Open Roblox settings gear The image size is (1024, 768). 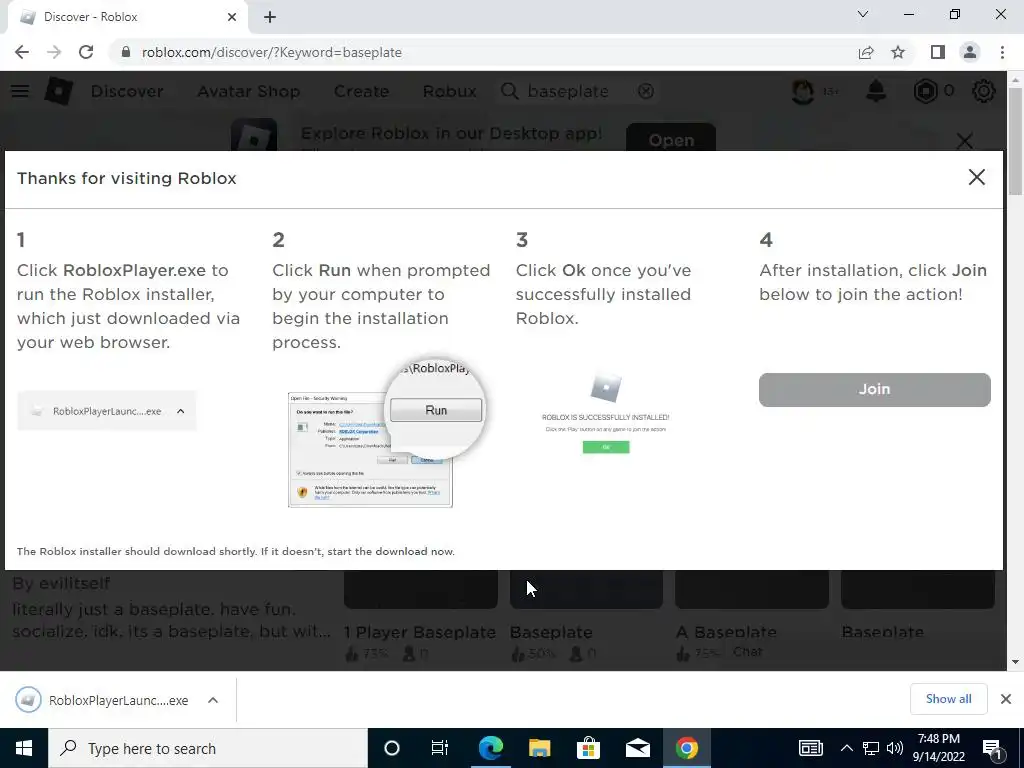click(984, 91)
